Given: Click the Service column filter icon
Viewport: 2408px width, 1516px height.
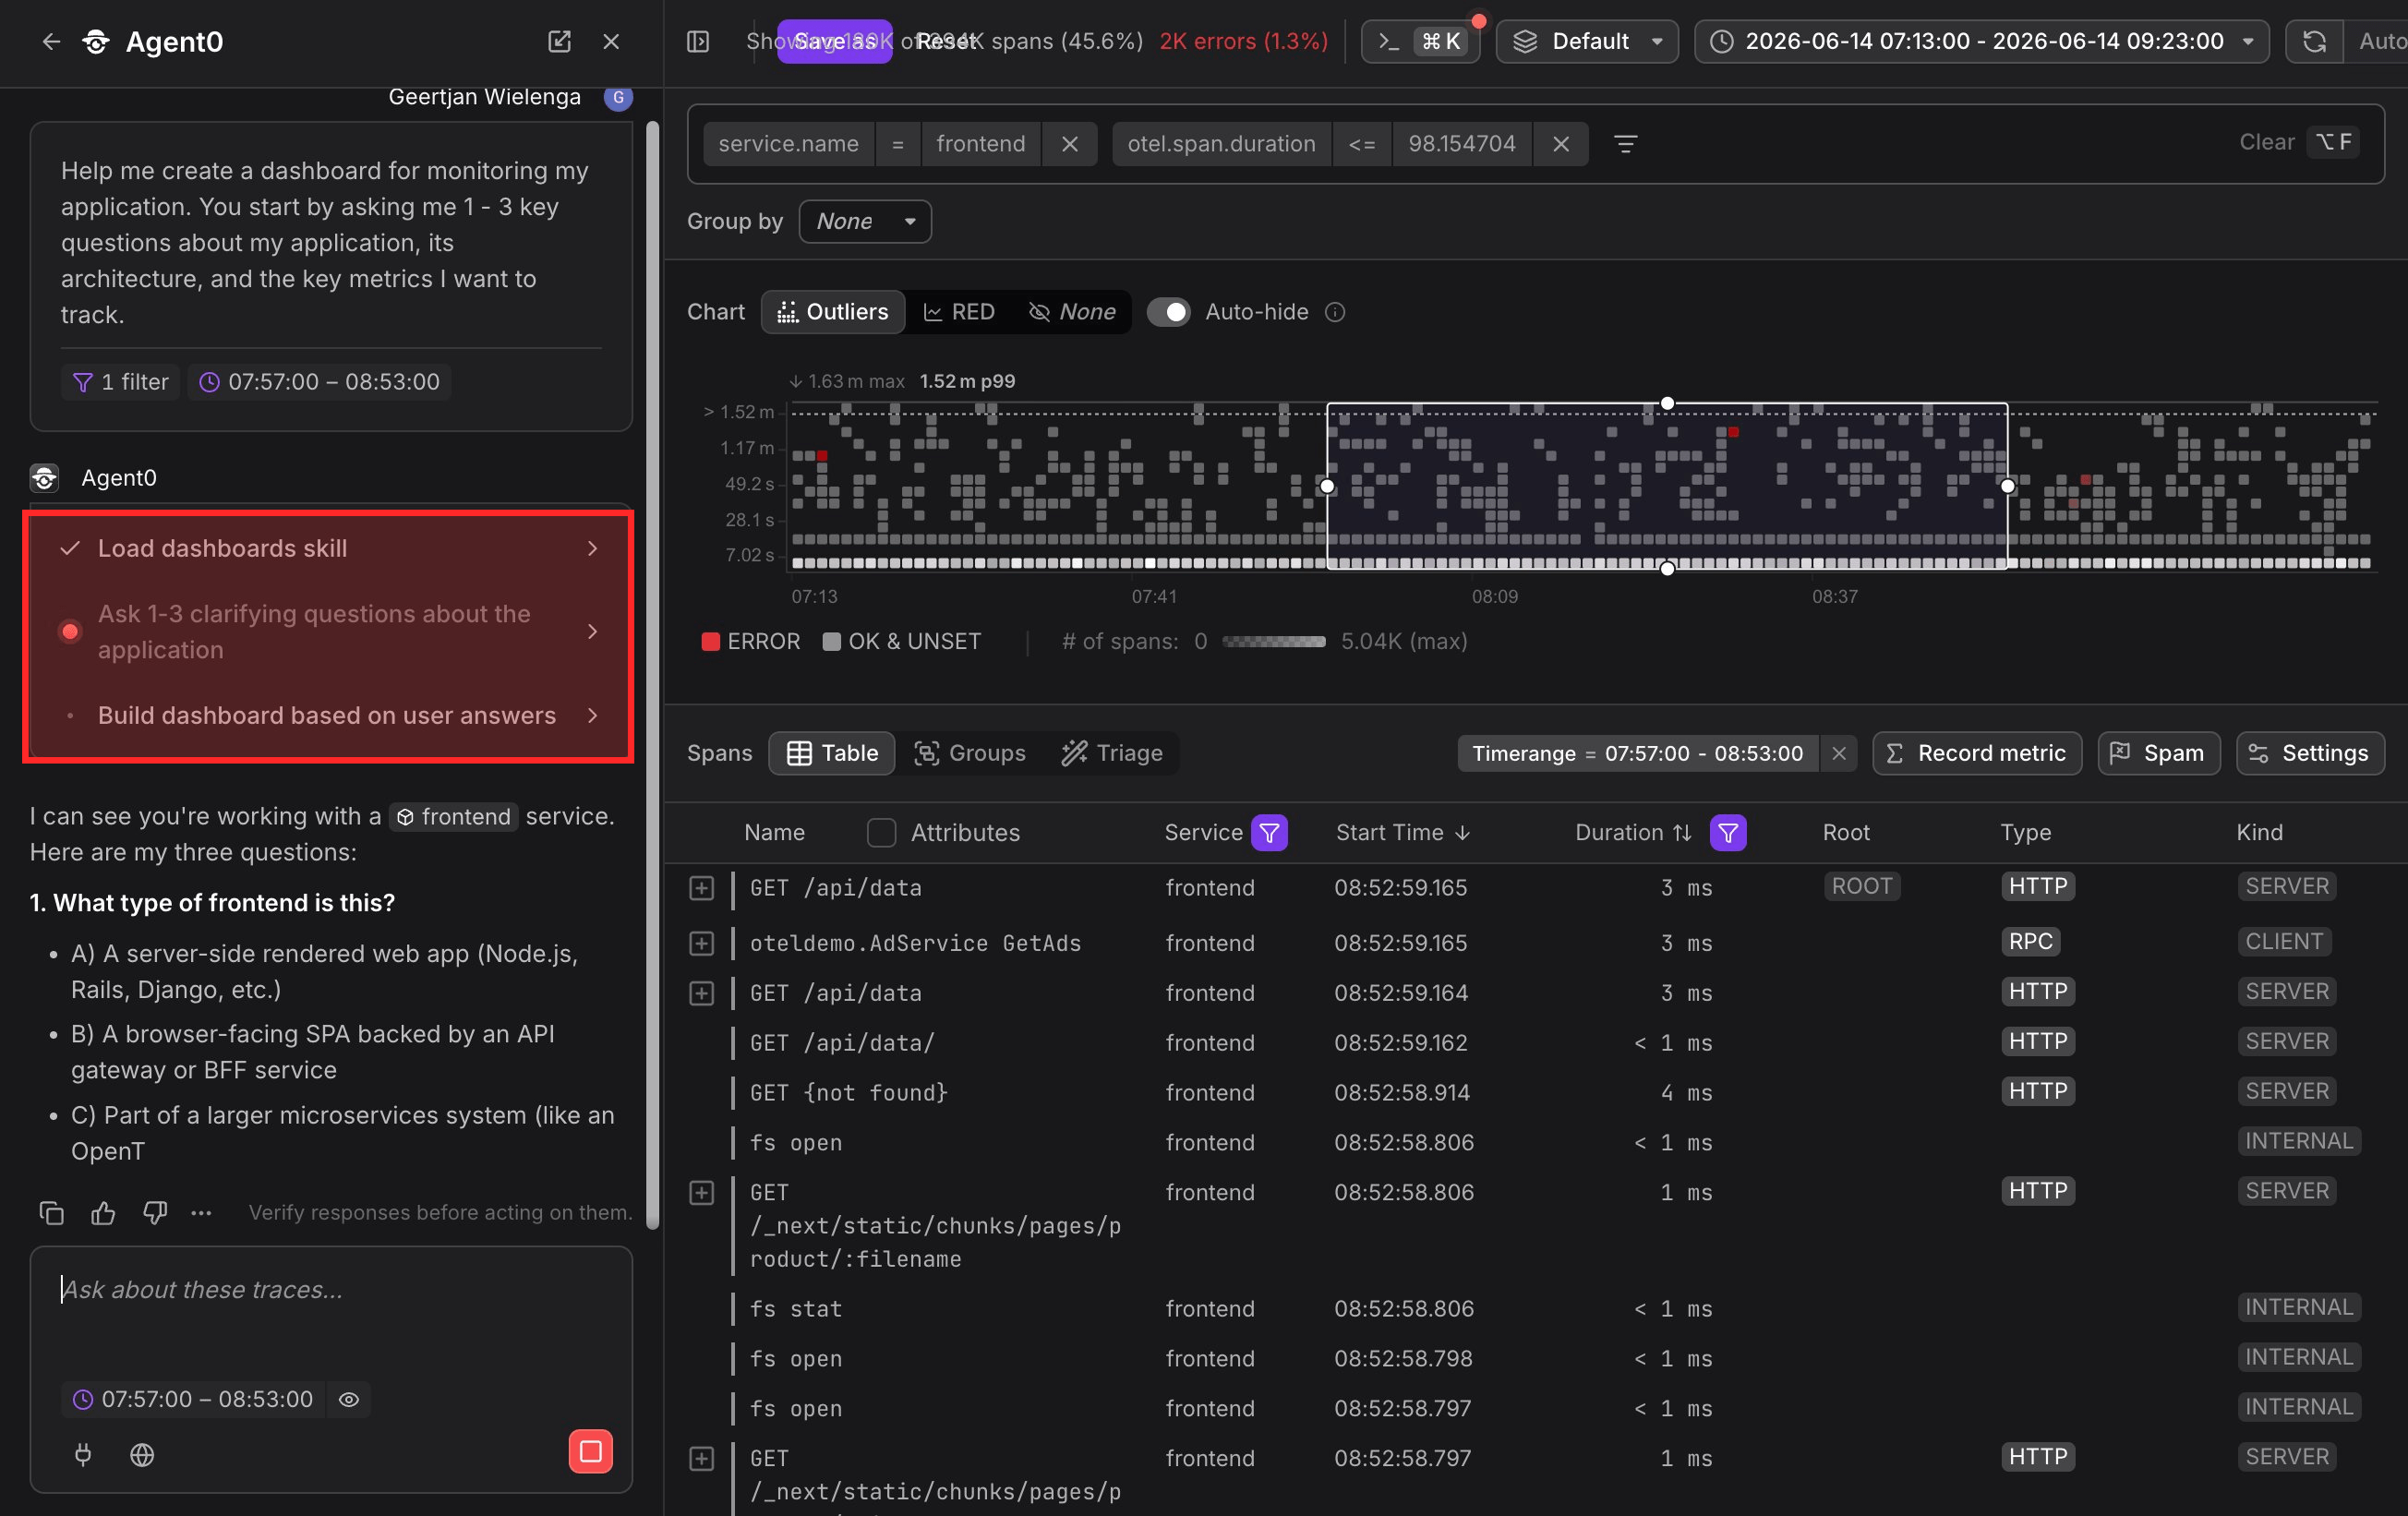Looking at the screenshot, I should coord(1270,833).
